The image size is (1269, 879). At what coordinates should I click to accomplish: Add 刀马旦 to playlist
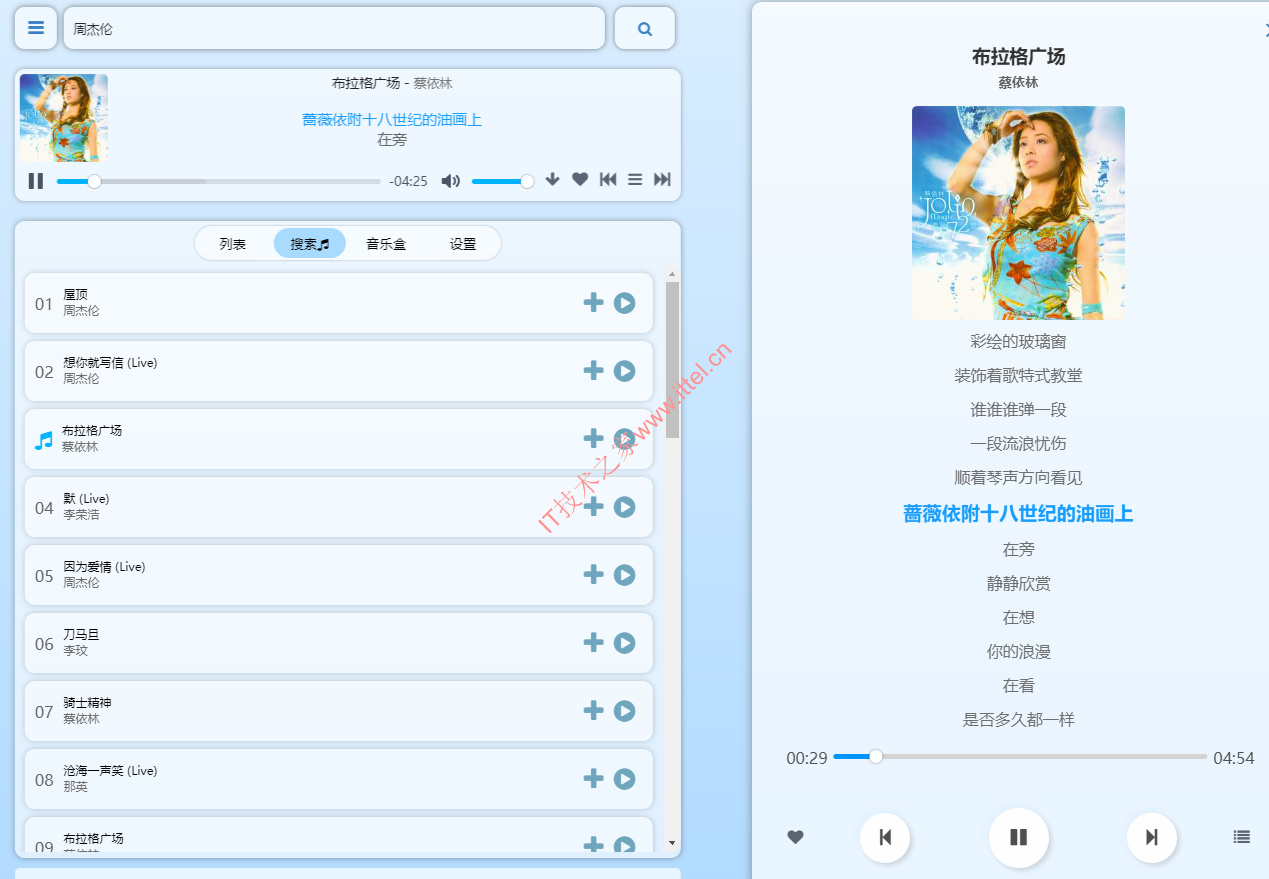pos(594,642)
